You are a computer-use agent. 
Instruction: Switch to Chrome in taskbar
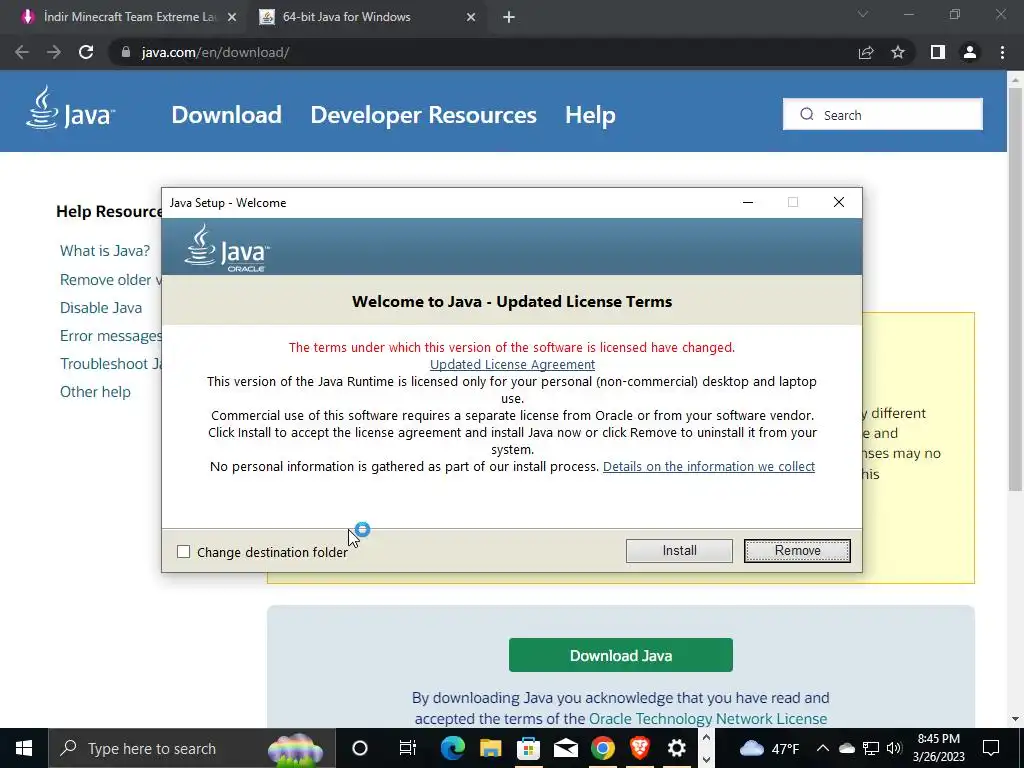(603, 748)
